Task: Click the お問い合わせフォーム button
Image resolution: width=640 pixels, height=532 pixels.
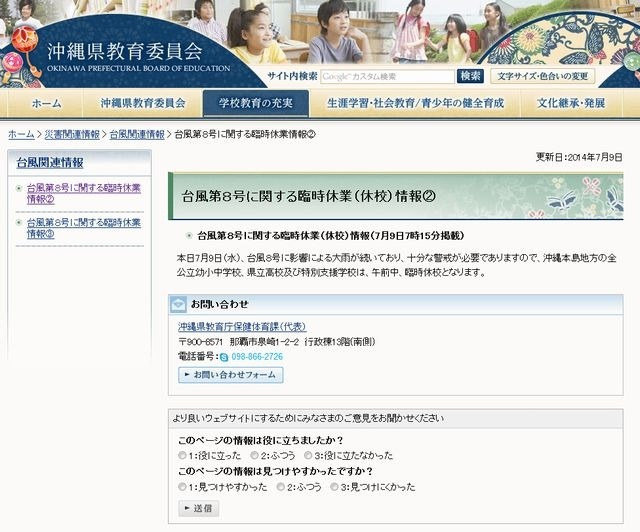Action: pyautogui.click(x=231, y=375)
